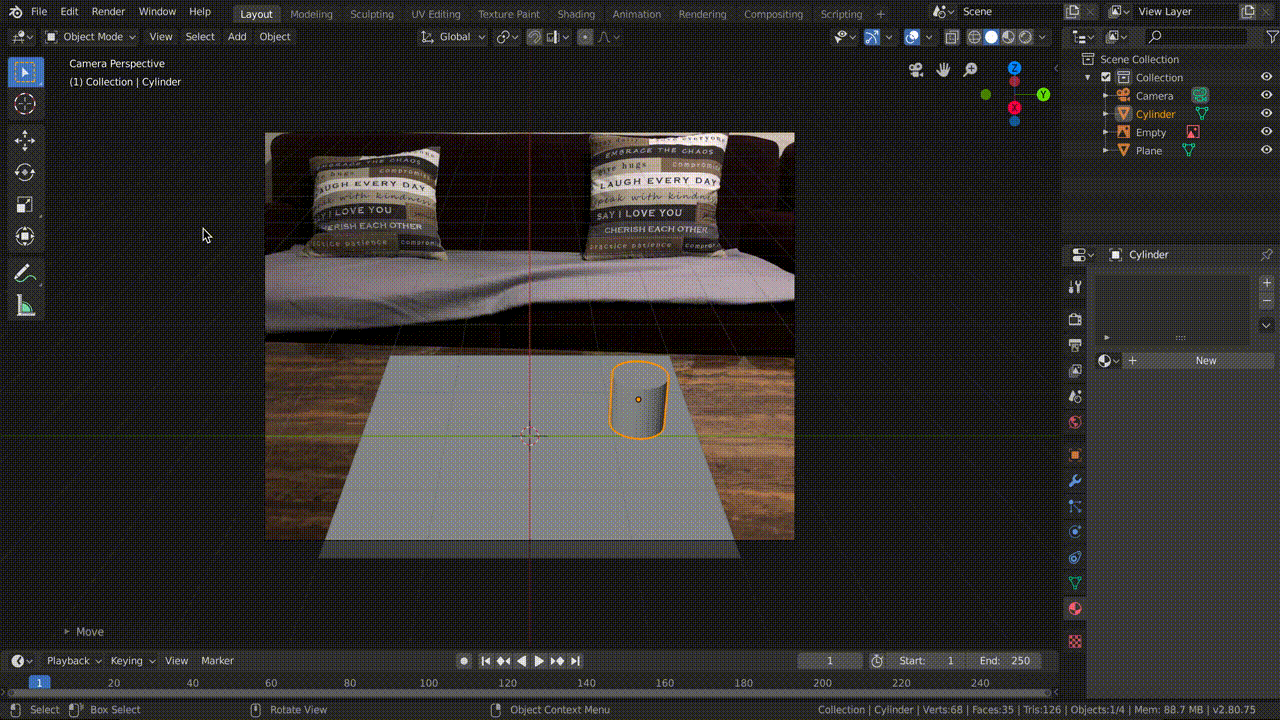Open the Object Mode dropdown
1280x720 pixels.
click(92, 37)
